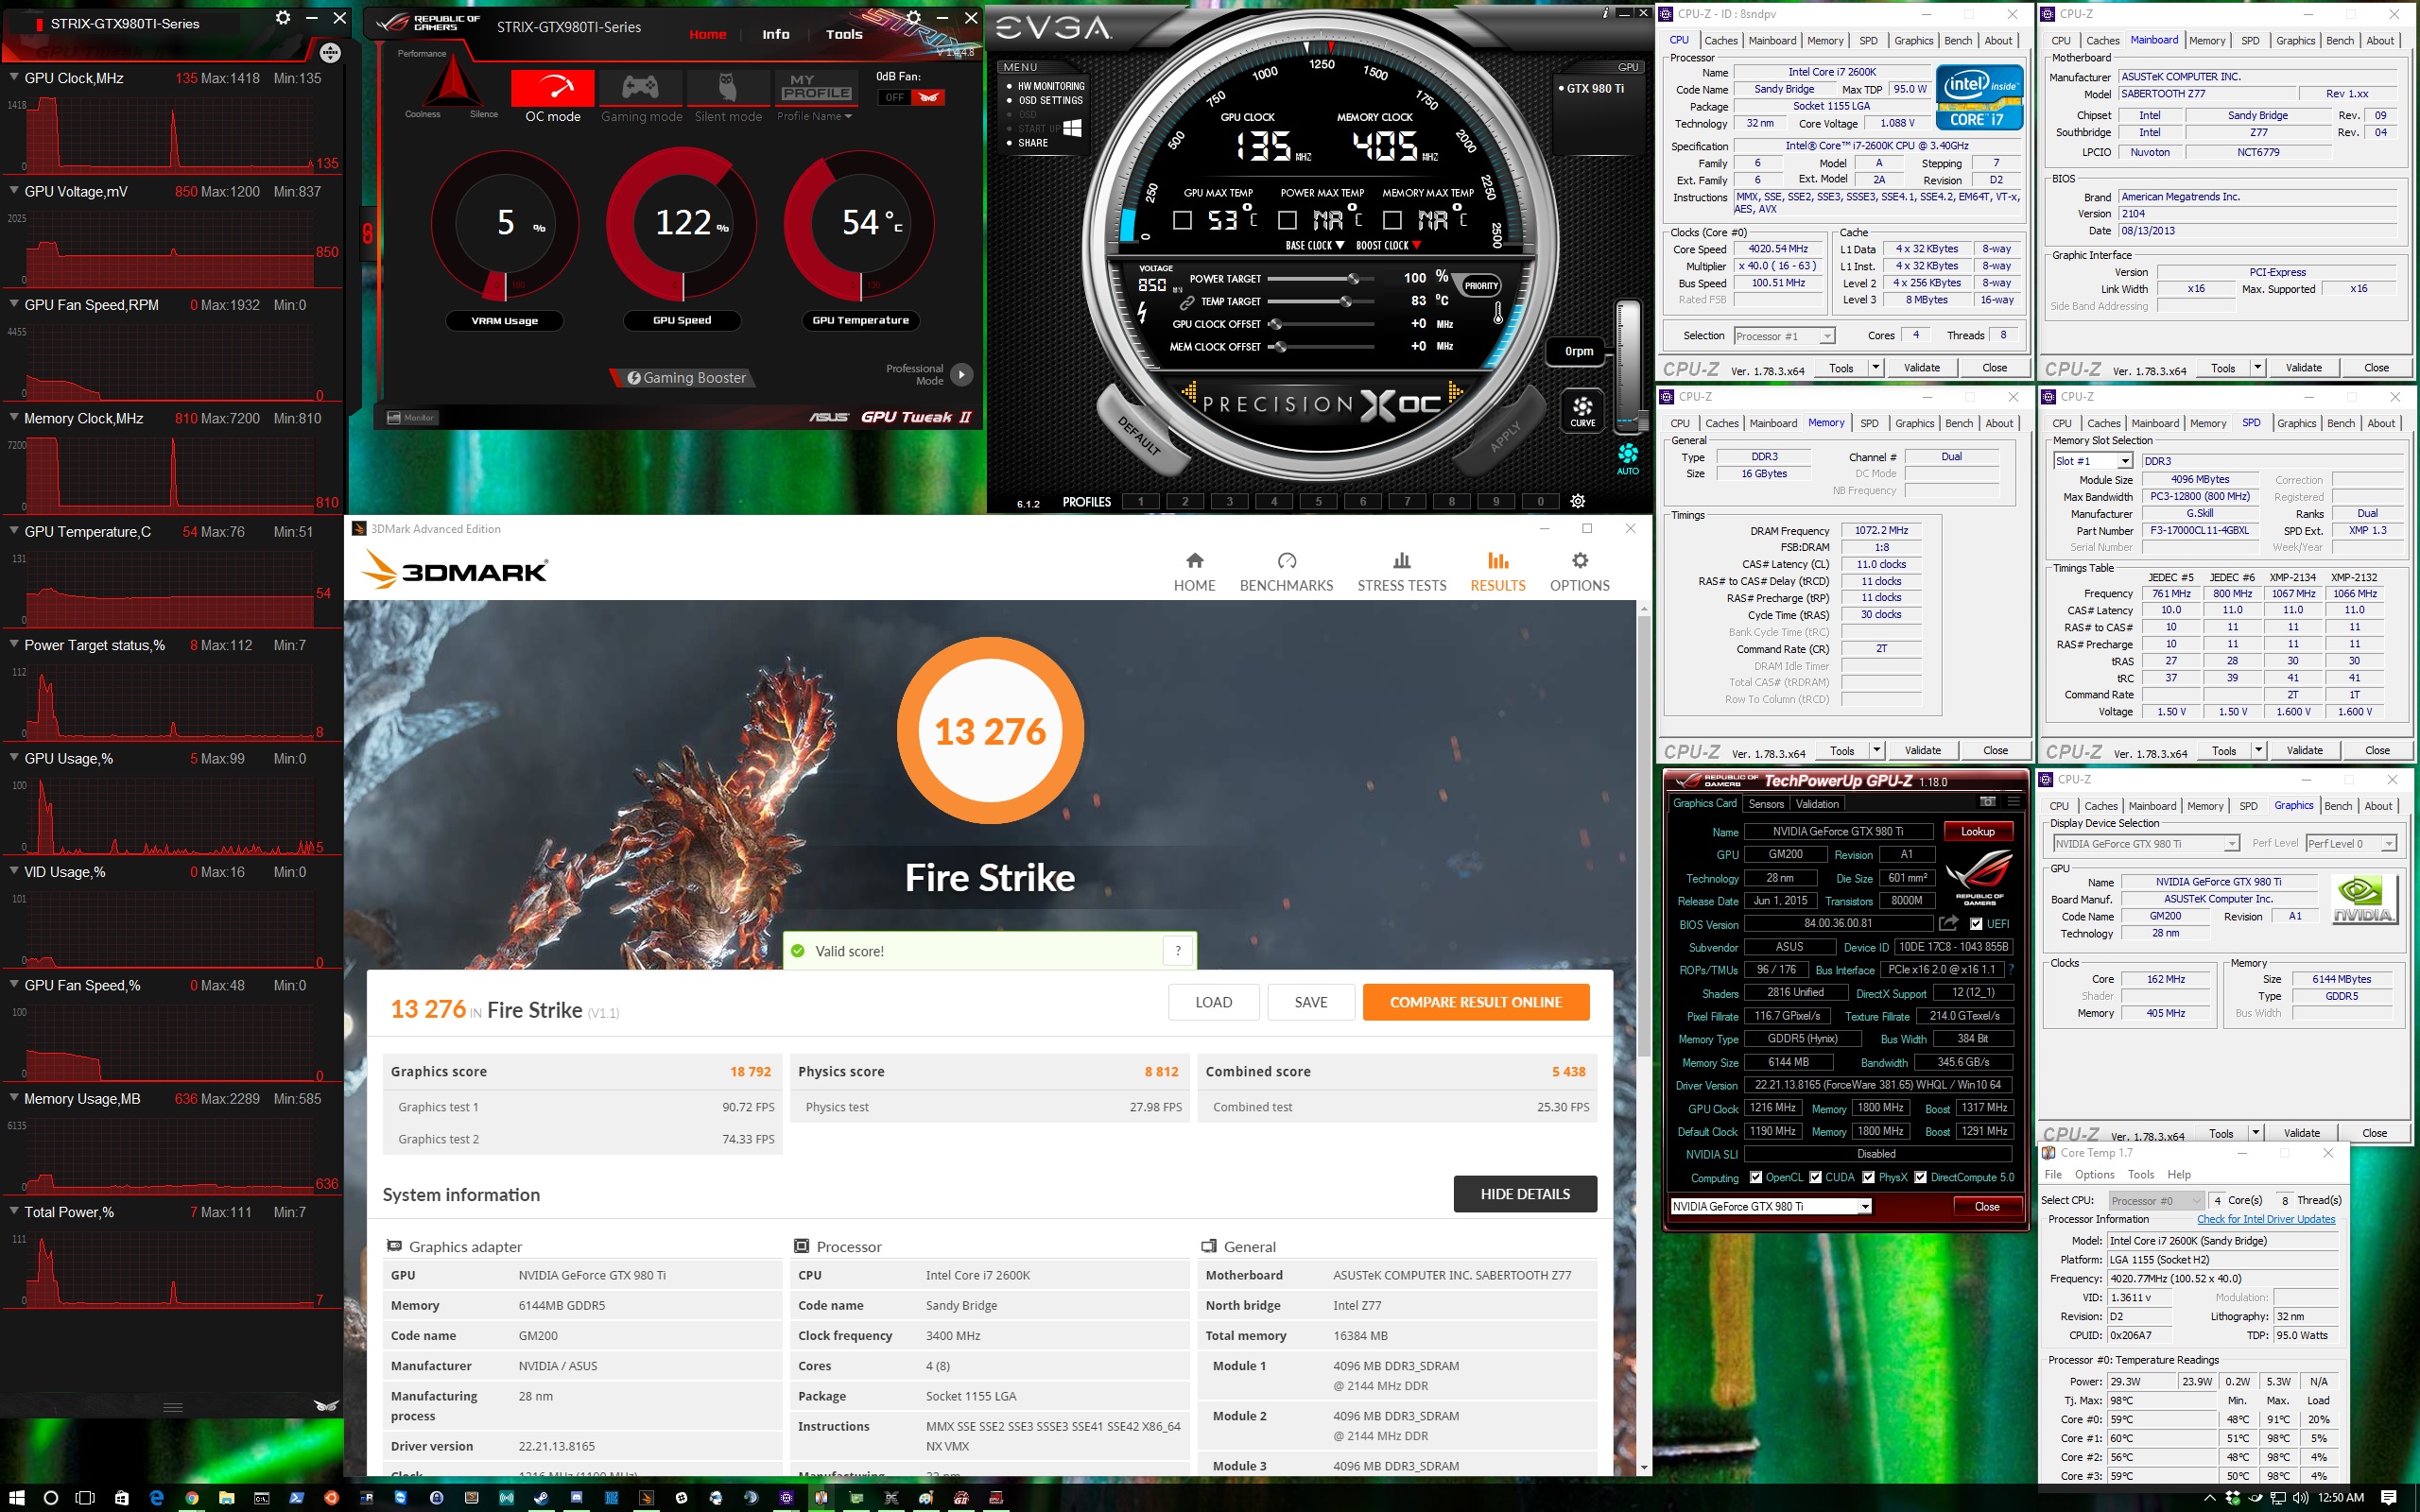Open Tools tab in GPU Tweak II
Image resolution: width=2420 pixels, height=1512 pixels.
pyautogui.click(x=844, y=34)
